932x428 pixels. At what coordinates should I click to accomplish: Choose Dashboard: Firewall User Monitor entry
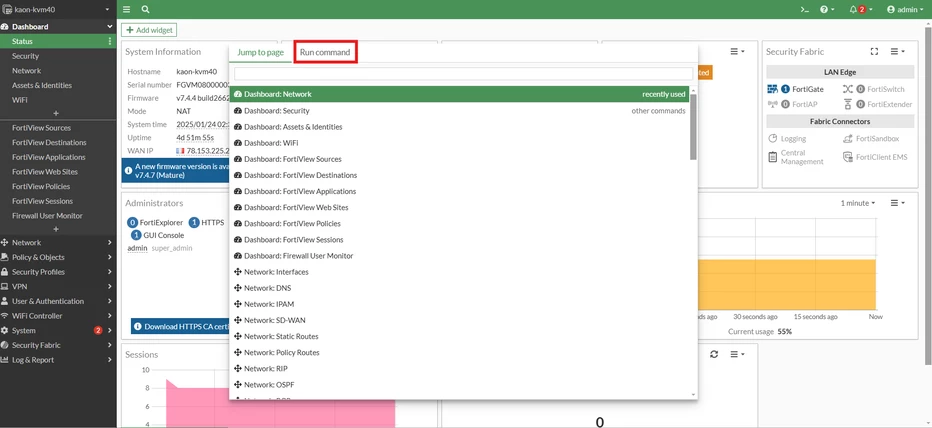[459, 256]
